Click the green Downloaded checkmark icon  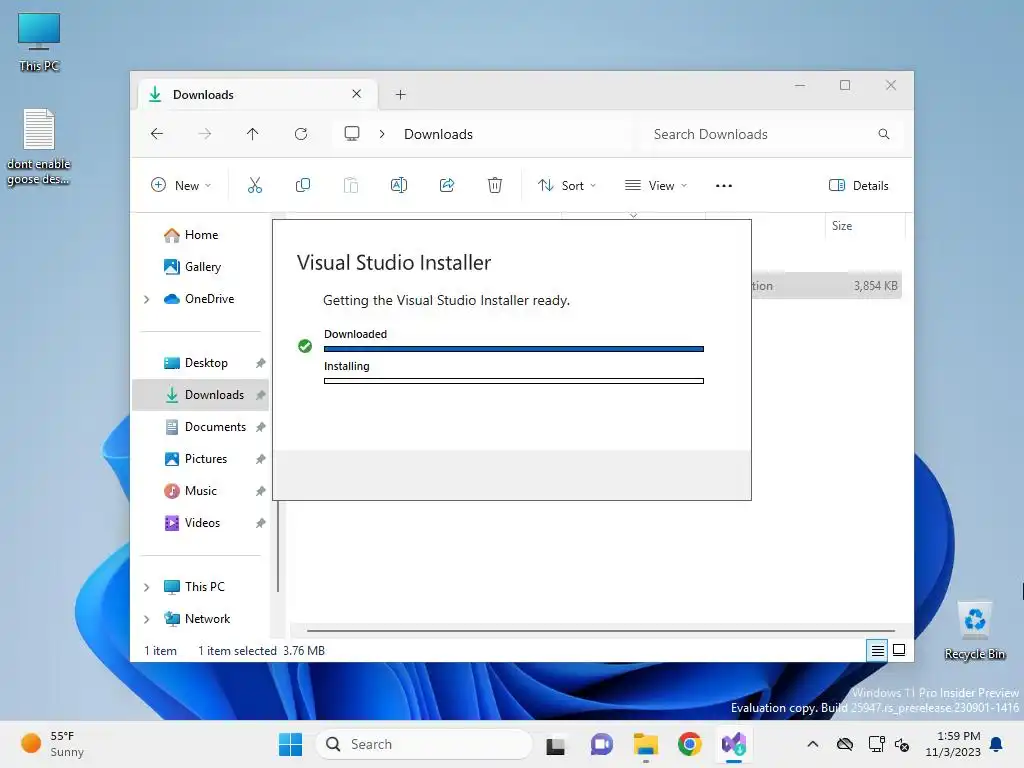[305, 346]
